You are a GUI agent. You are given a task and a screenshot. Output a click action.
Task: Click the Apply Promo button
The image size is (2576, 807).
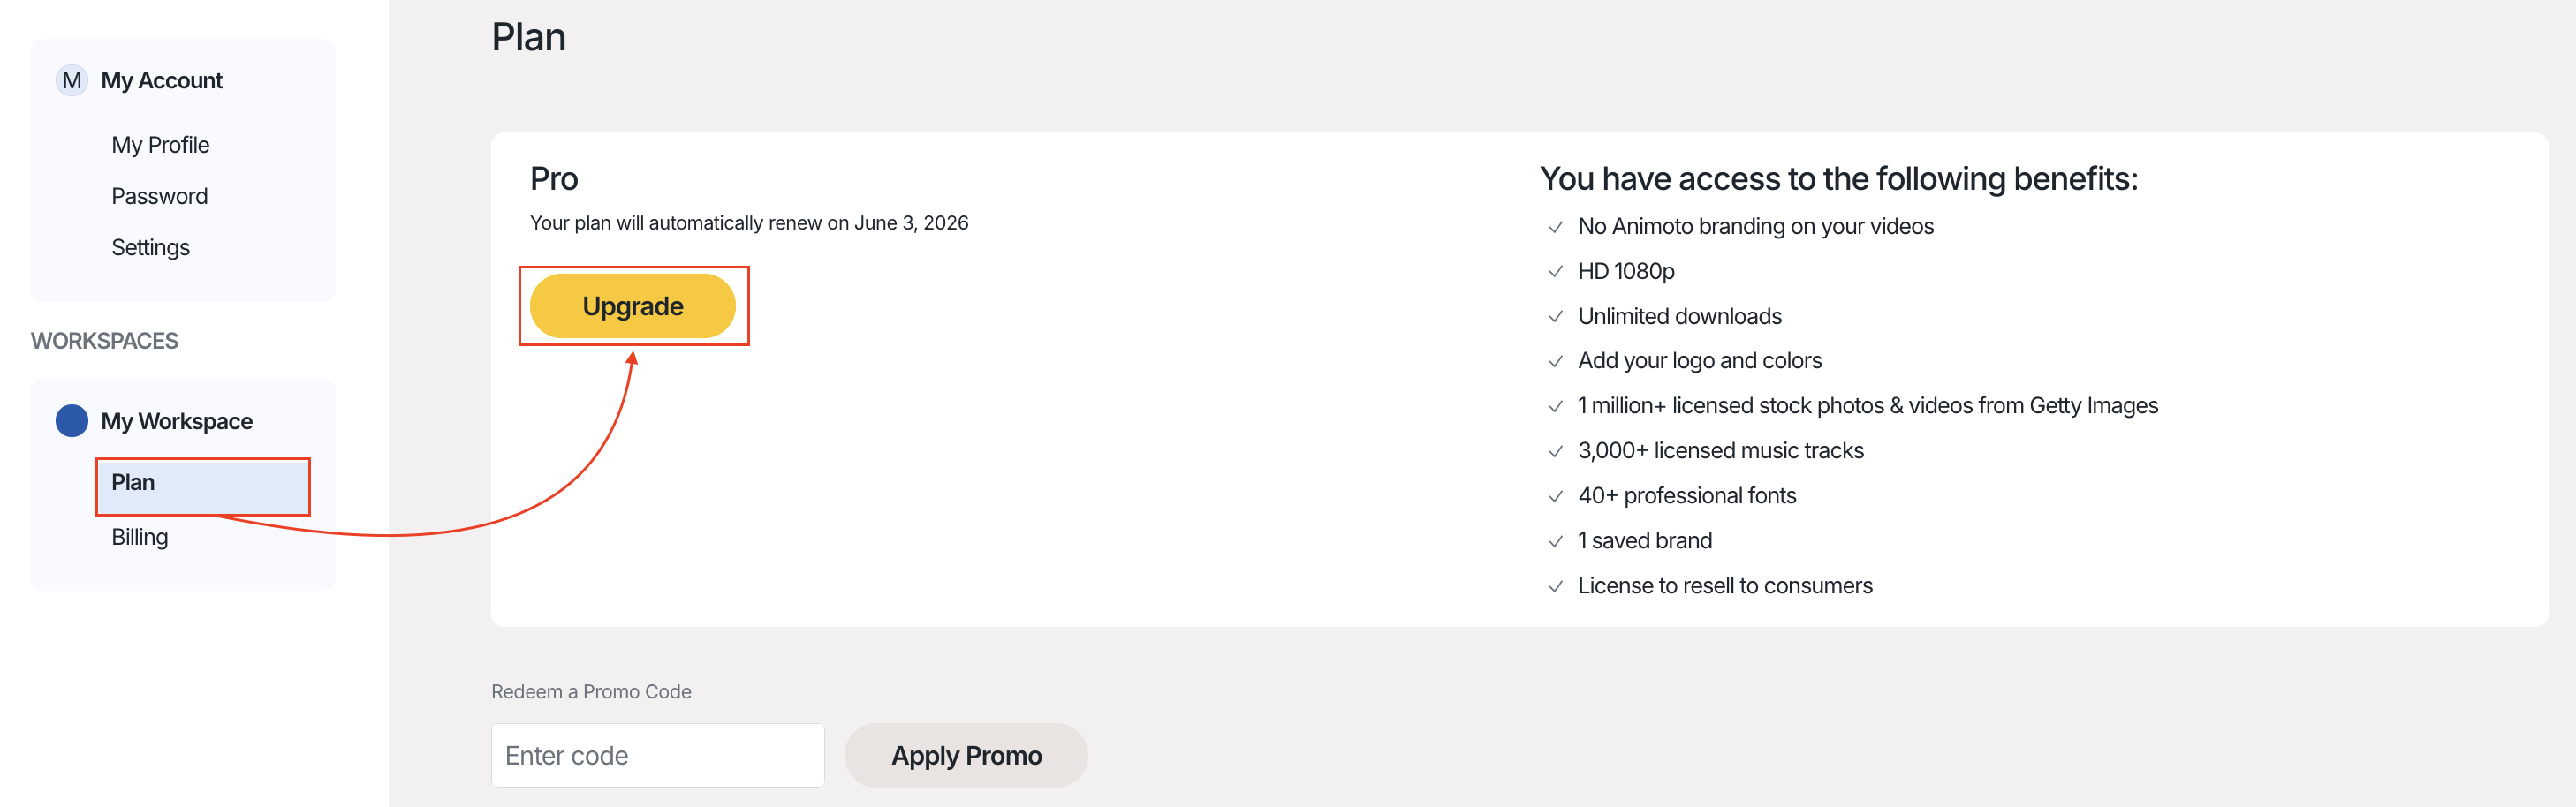click(x=965, y=755)
